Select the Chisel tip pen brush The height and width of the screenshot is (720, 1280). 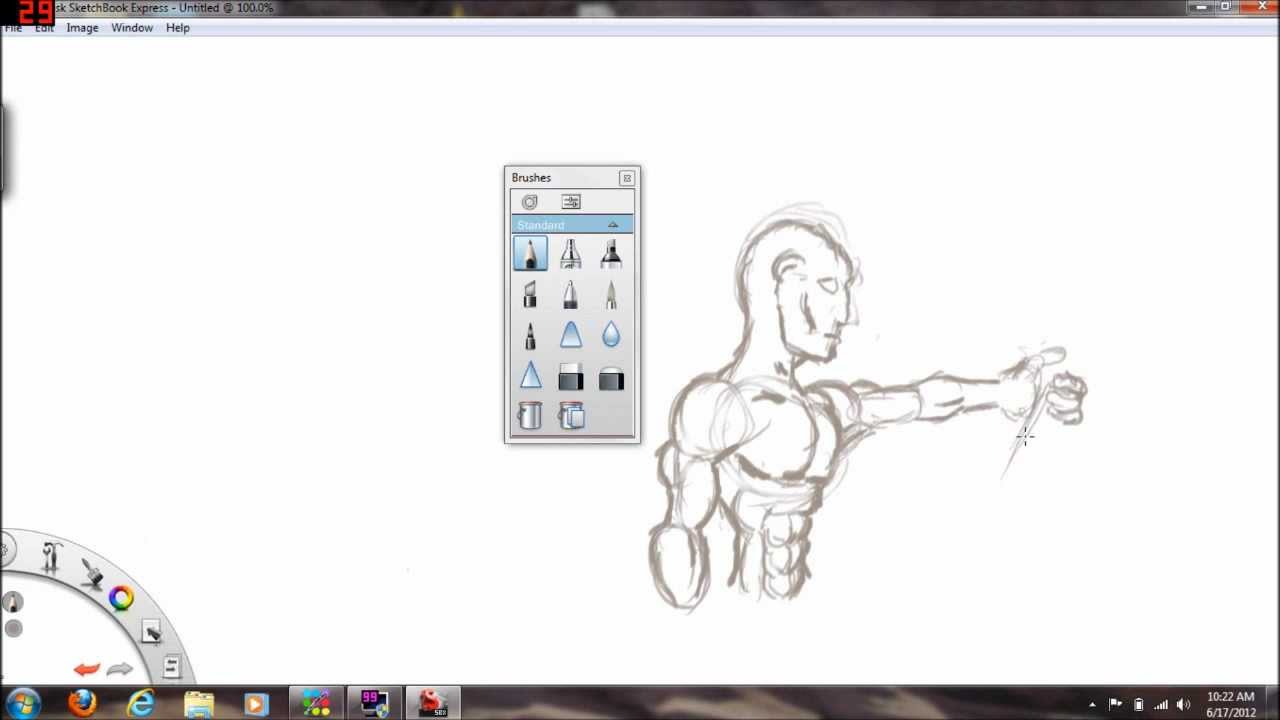[x=530, y=294]
